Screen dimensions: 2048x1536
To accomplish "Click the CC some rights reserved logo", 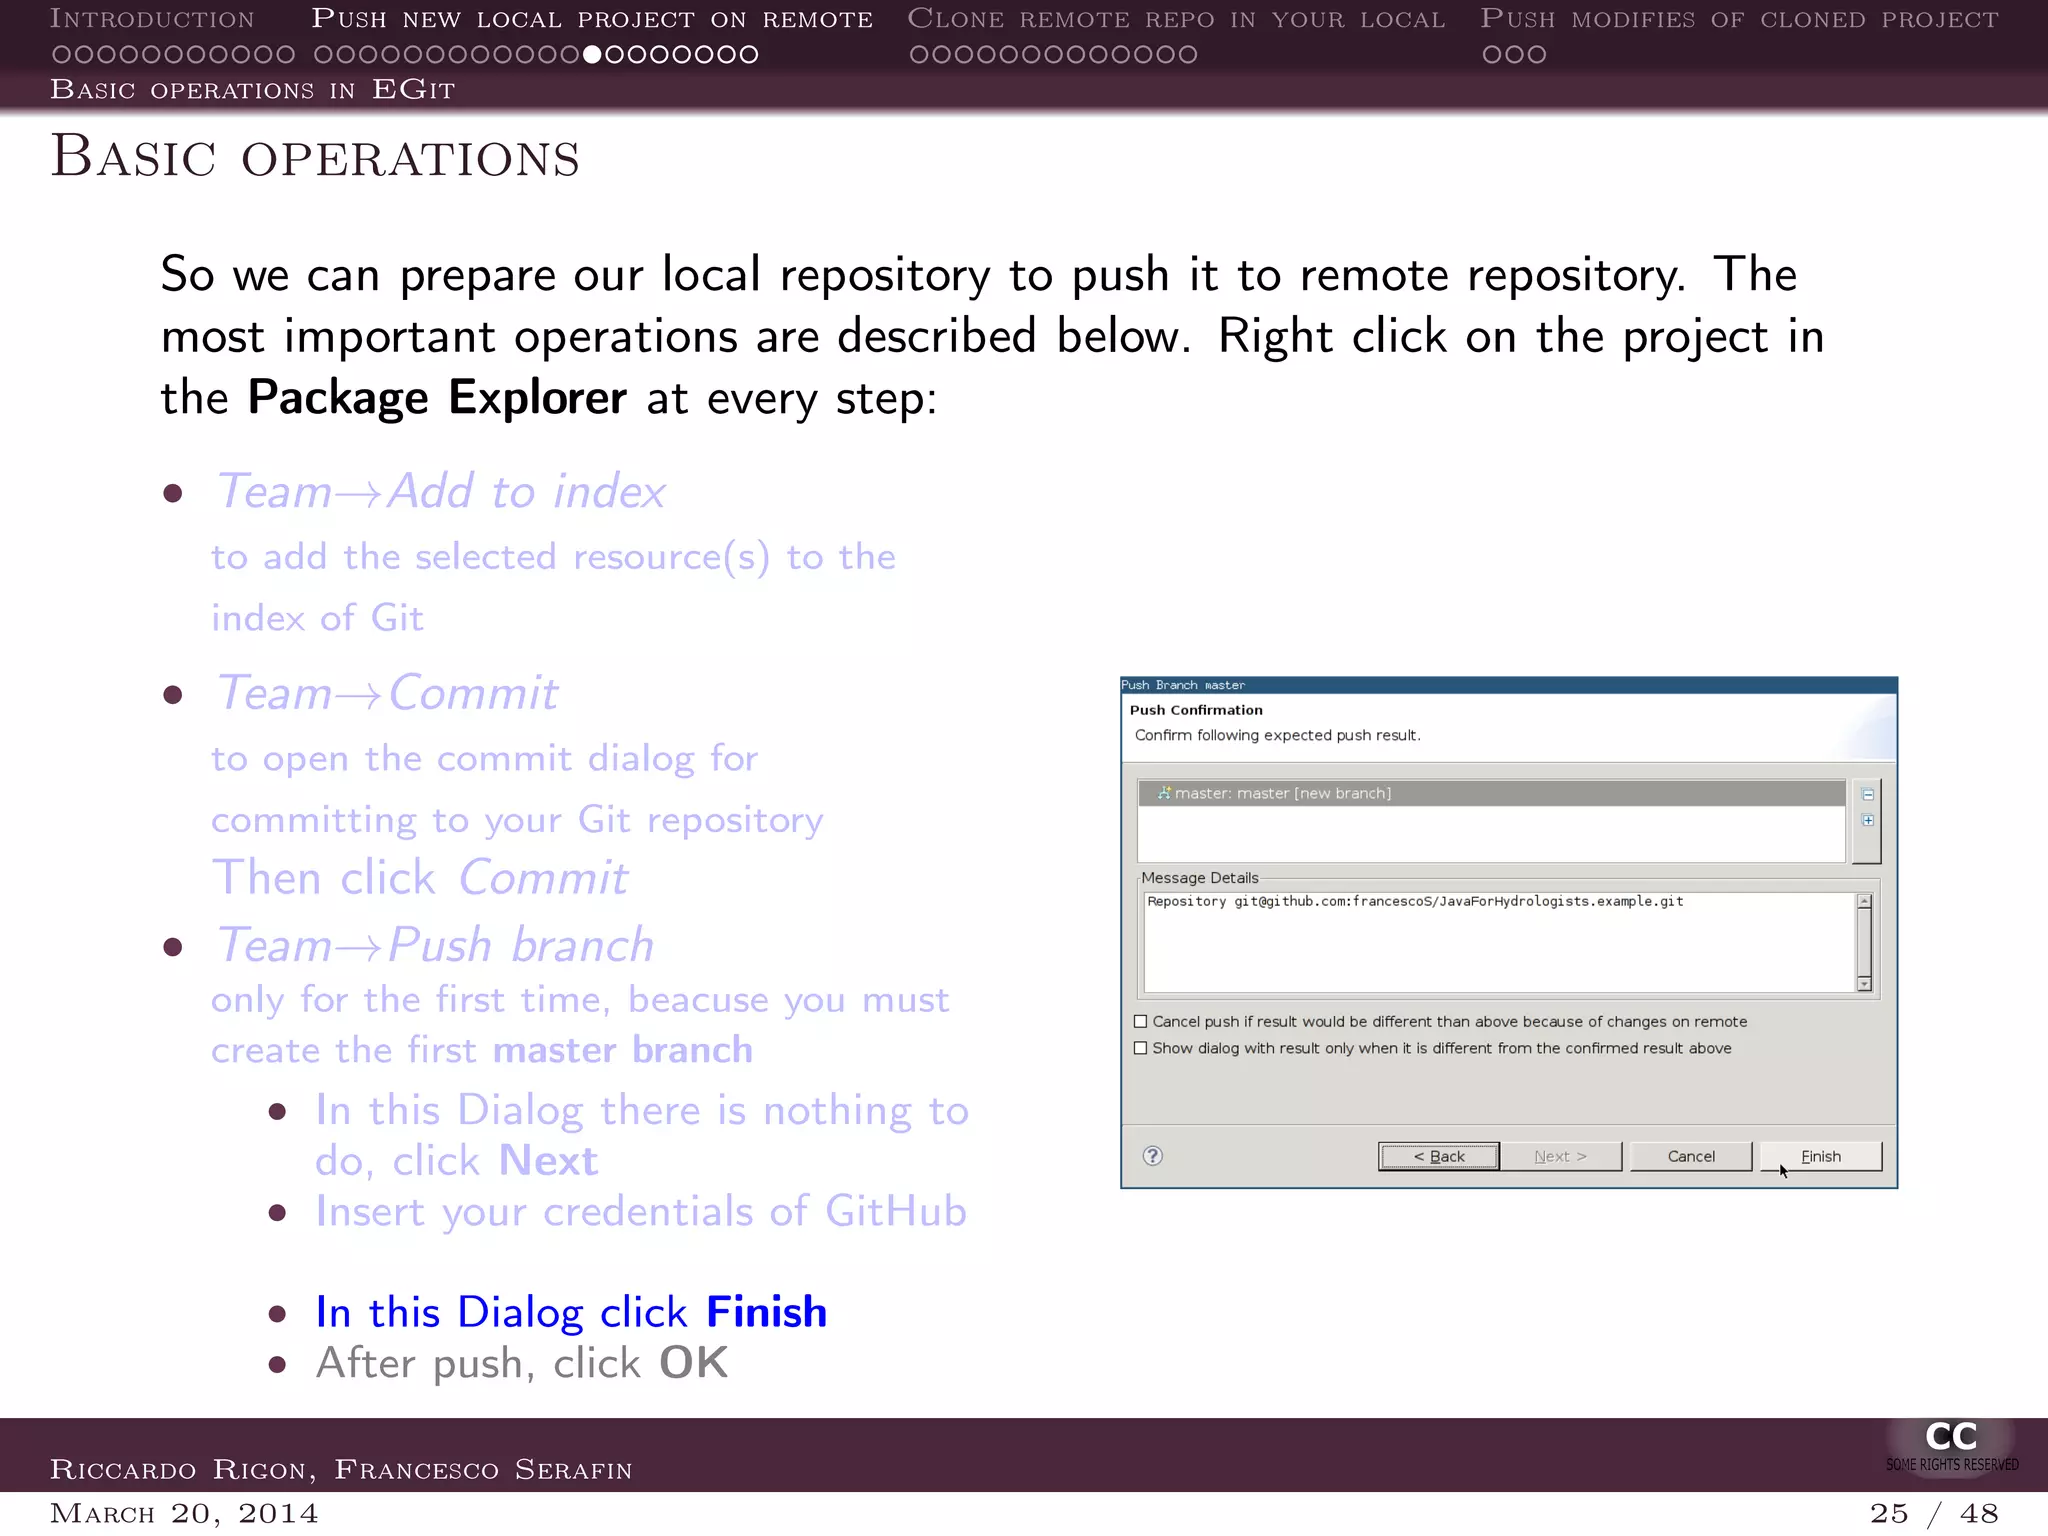I will [1951, 1447].
